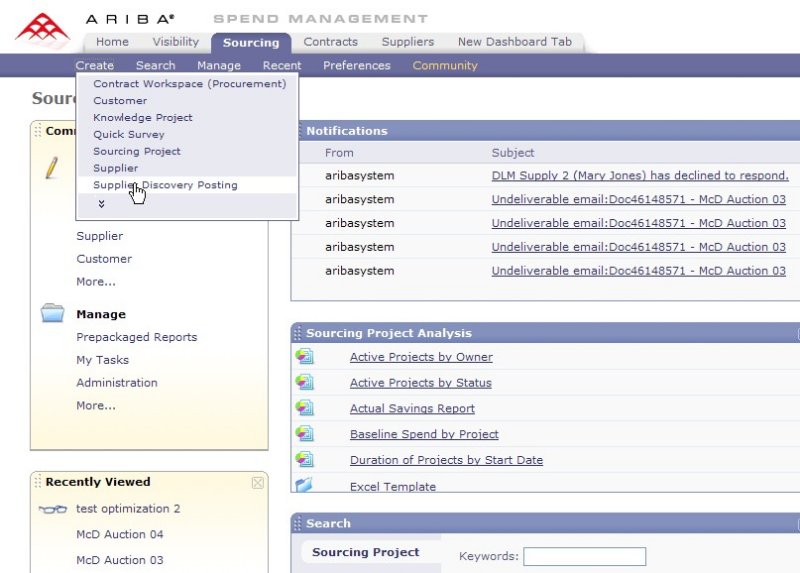
Task: Open report icon beside Duration of Projects by Start Date
Action: [x=305, y=459]
